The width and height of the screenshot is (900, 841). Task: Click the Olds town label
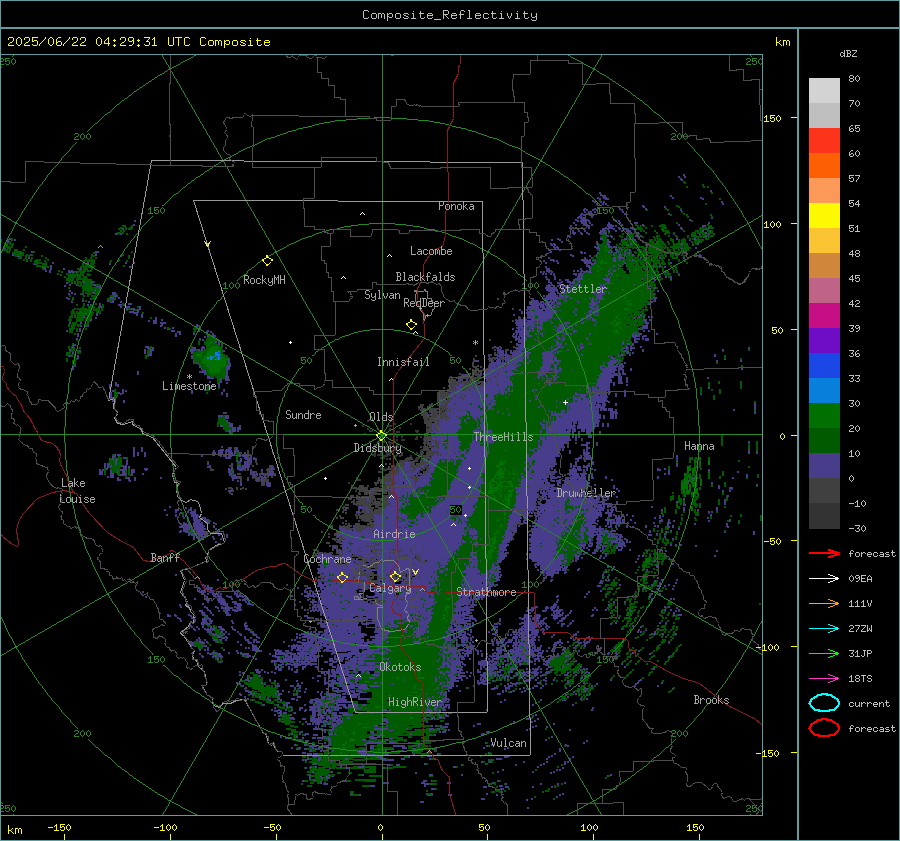381,417
